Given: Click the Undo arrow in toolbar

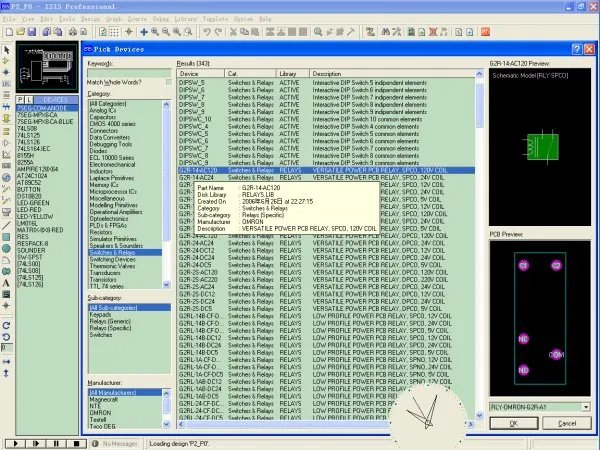Looking at the screenshot, I should pyautogui.click(x=205, y=32).
